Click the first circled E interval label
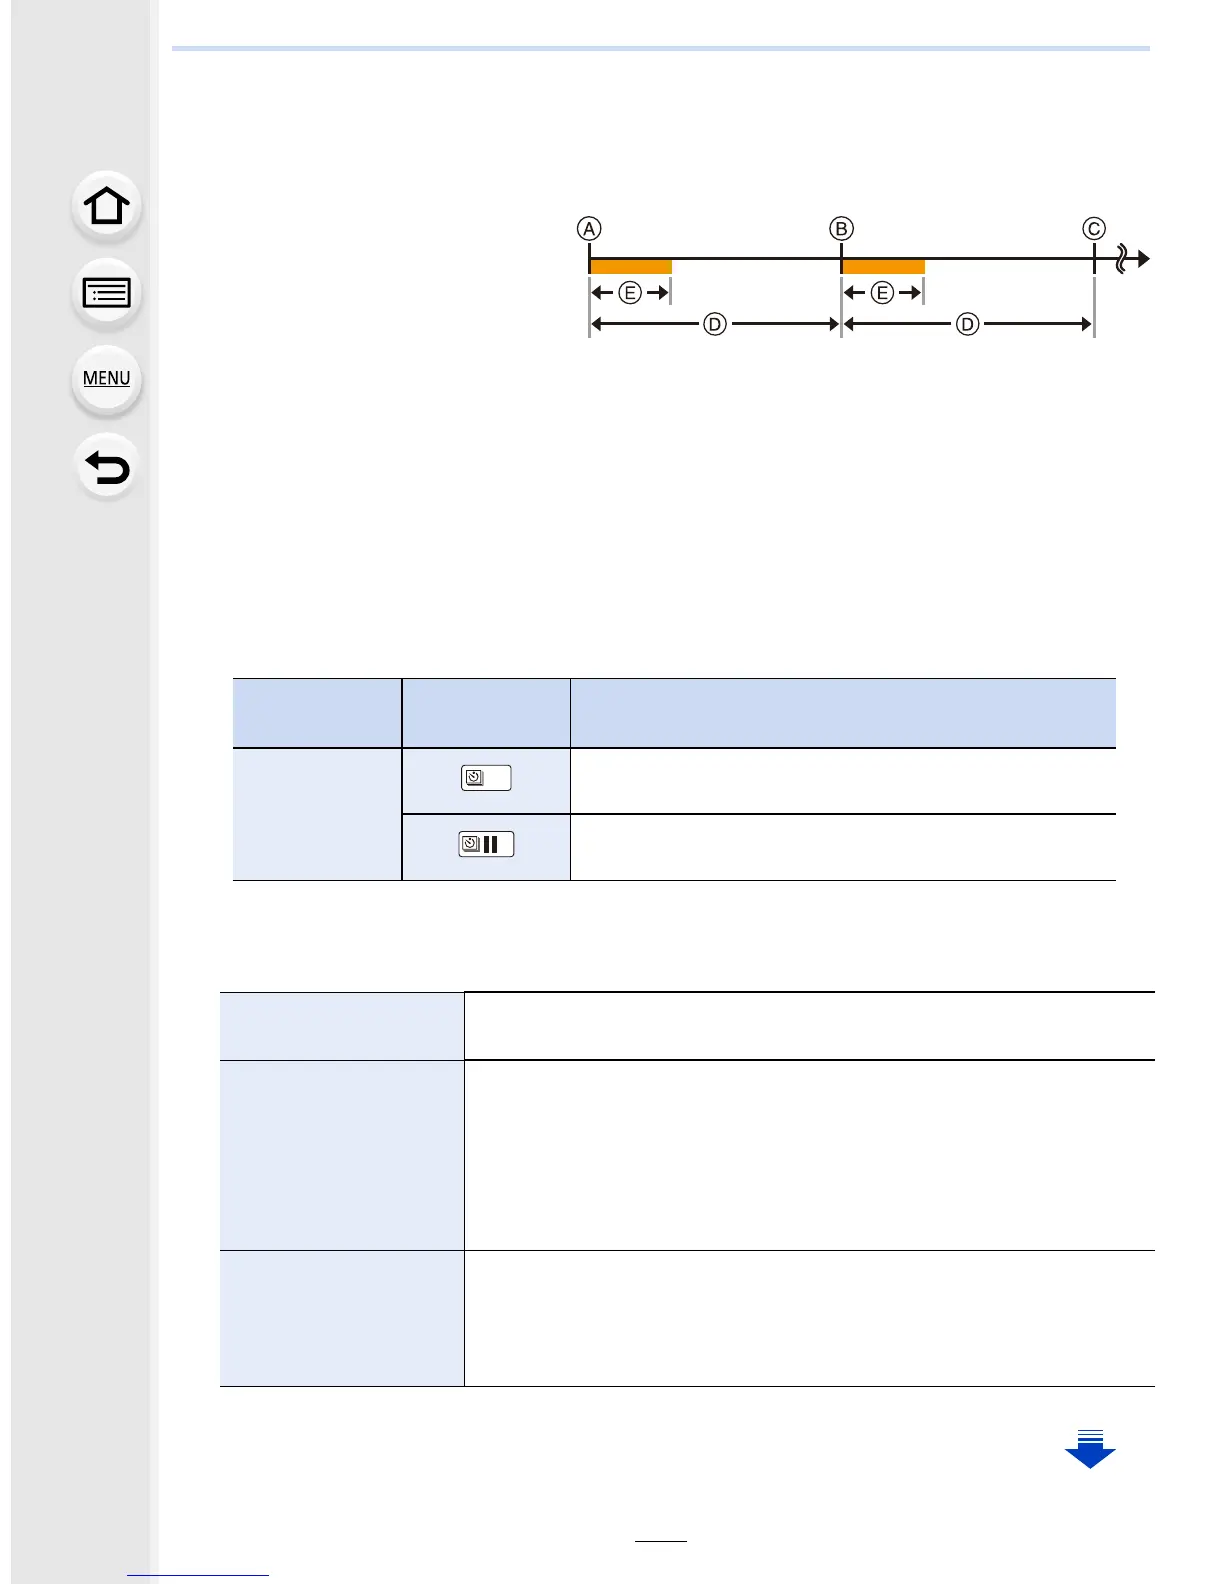This screenshot has width=1224, height=1584. pyautogui.click(x=630, y=293)
